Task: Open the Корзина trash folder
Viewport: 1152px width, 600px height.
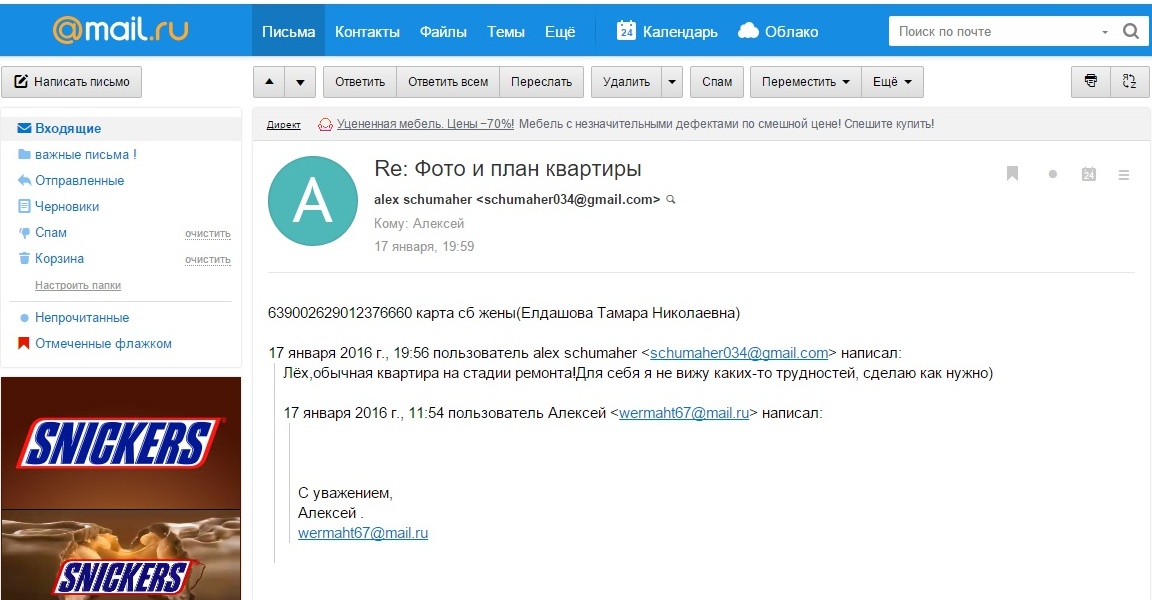Action: click(59, 259)
